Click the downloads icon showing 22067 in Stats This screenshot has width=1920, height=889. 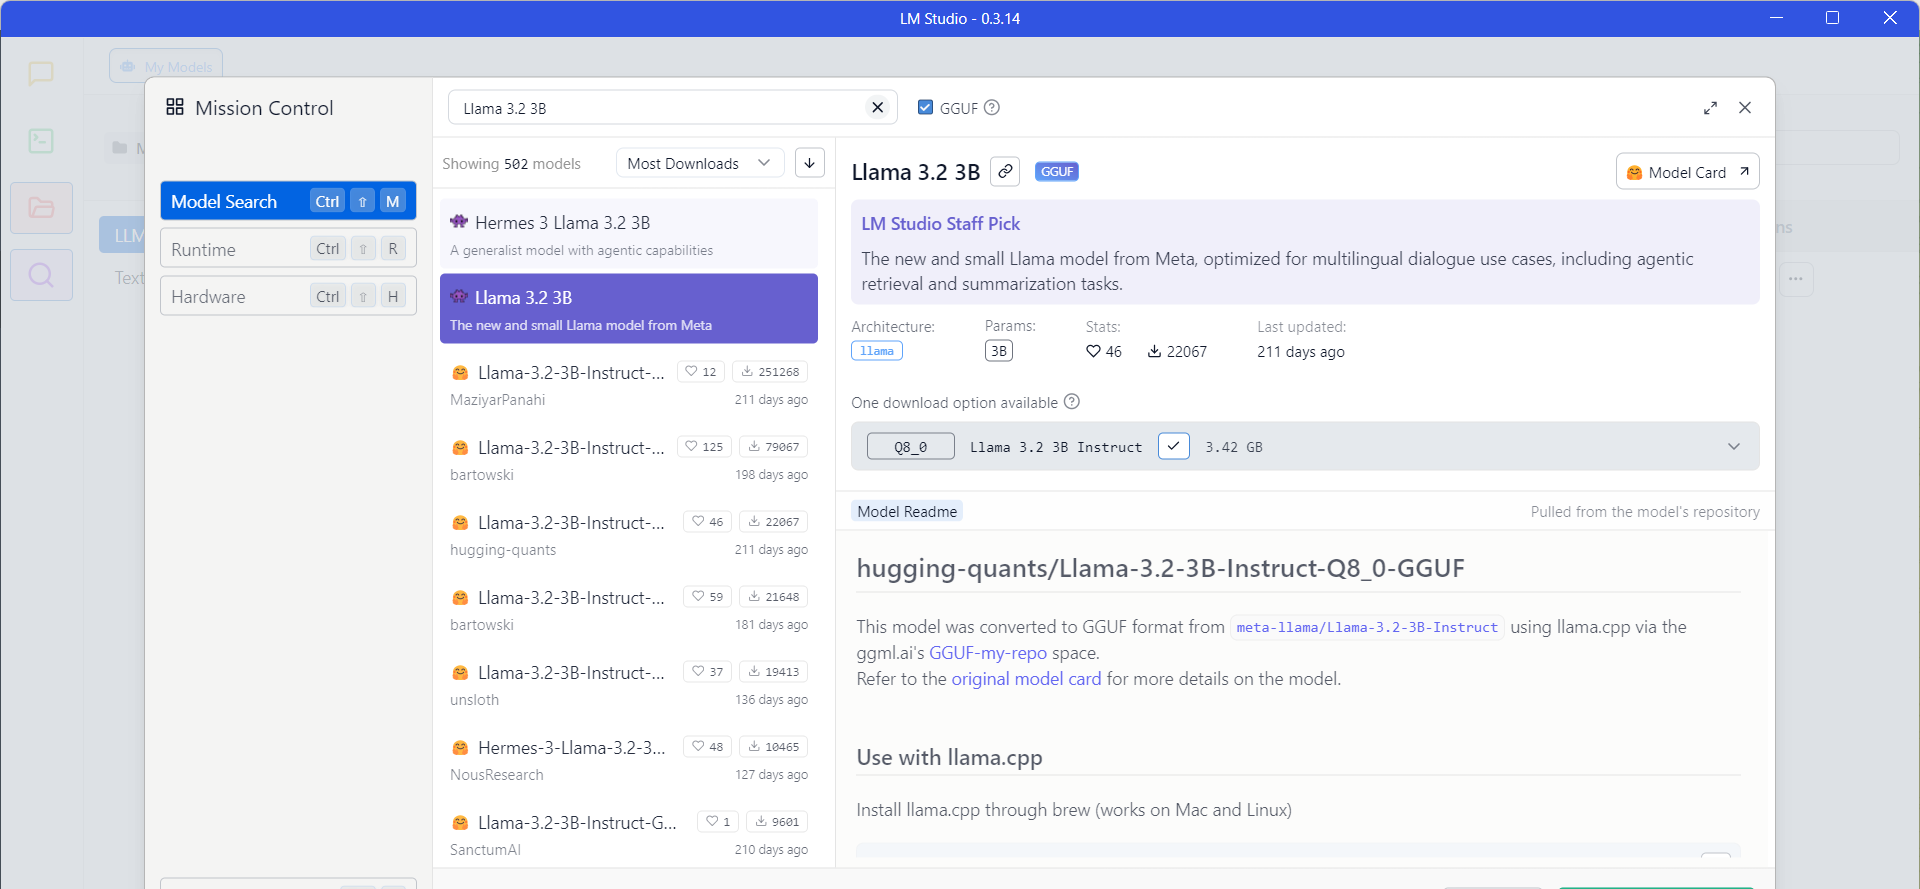point(1154,352)
